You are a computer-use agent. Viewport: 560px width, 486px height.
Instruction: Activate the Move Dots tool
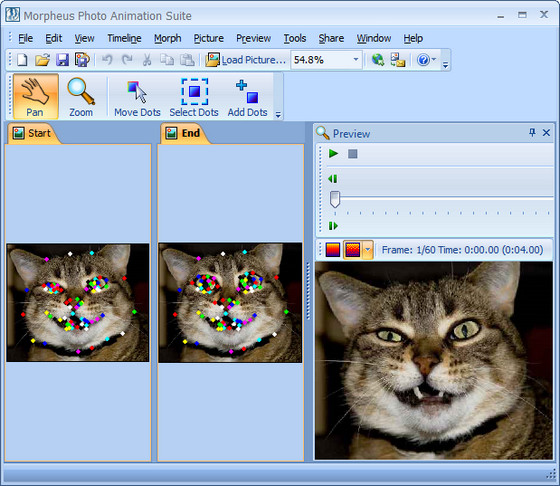[x=137, y=96]
